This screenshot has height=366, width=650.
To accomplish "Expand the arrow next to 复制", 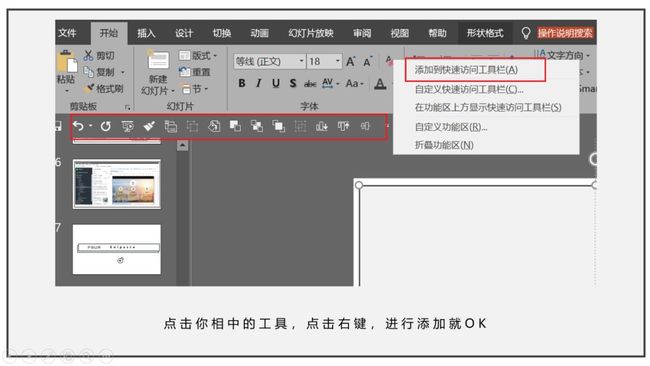I will click(123, 72).
